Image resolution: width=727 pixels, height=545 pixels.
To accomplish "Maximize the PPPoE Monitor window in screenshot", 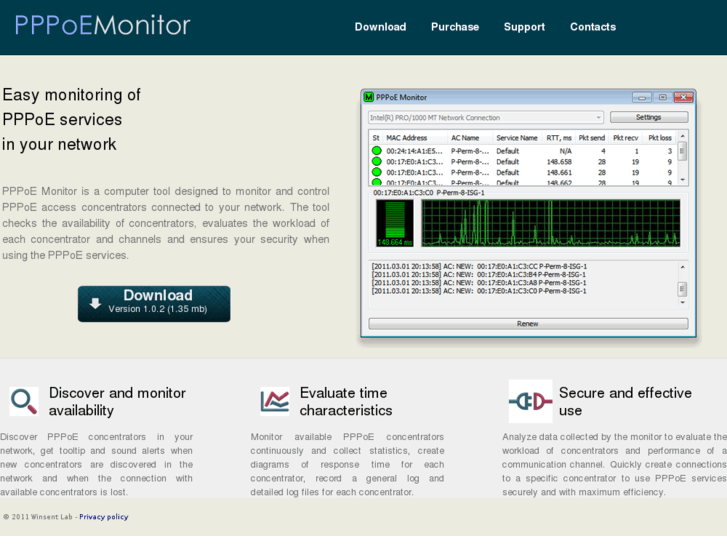I will pos(663,97).
